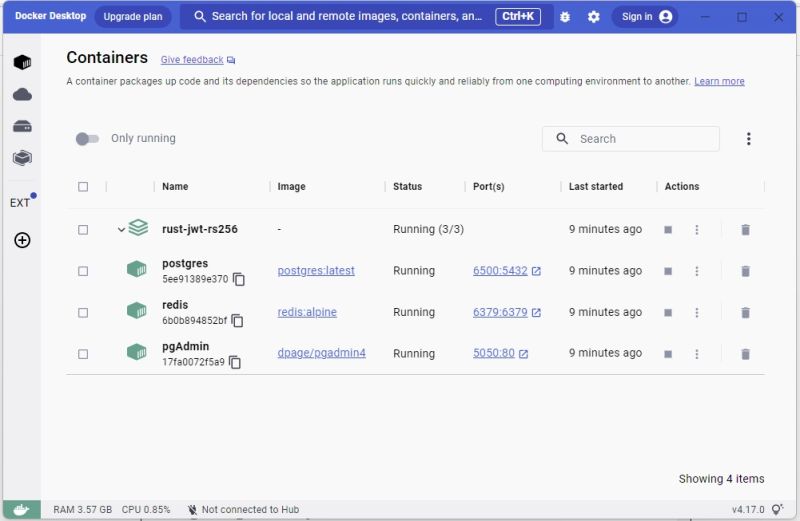
Task: Click the redis container name
Action: click(x=175, y=305)
